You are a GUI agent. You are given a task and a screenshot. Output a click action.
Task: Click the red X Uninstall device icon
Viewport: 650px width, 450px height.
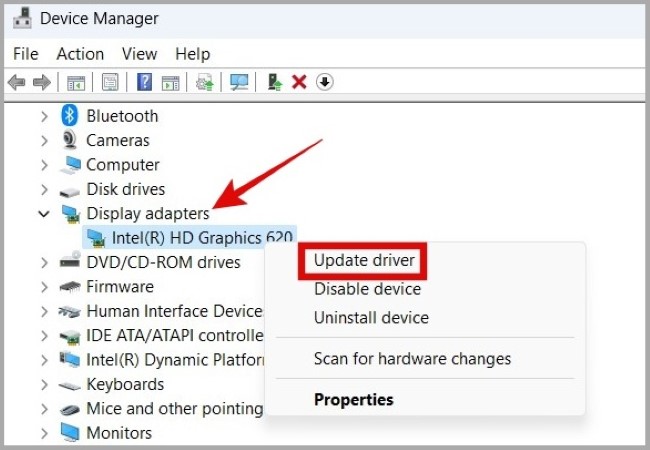click(299, 82)
